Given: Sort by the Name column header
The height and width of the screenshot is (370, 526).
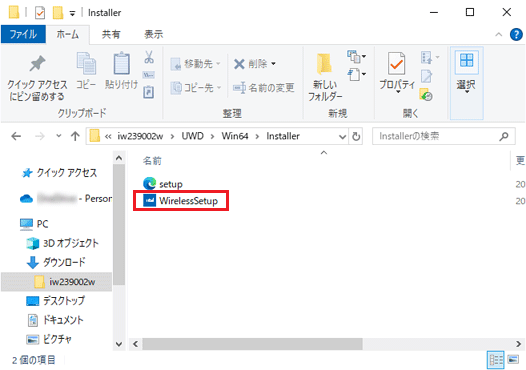Looking at the screenshot, I should pos(152,161).
